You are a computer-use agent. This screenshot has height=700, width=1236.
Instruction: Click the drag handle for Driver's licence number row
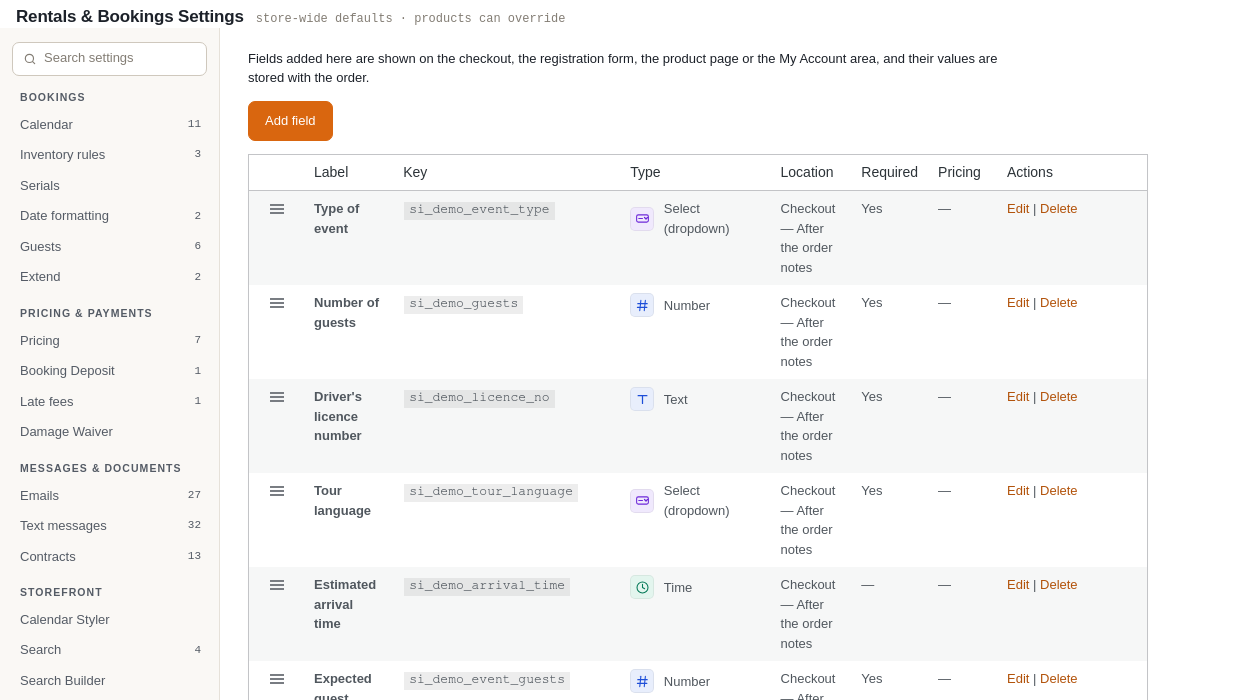277,397
